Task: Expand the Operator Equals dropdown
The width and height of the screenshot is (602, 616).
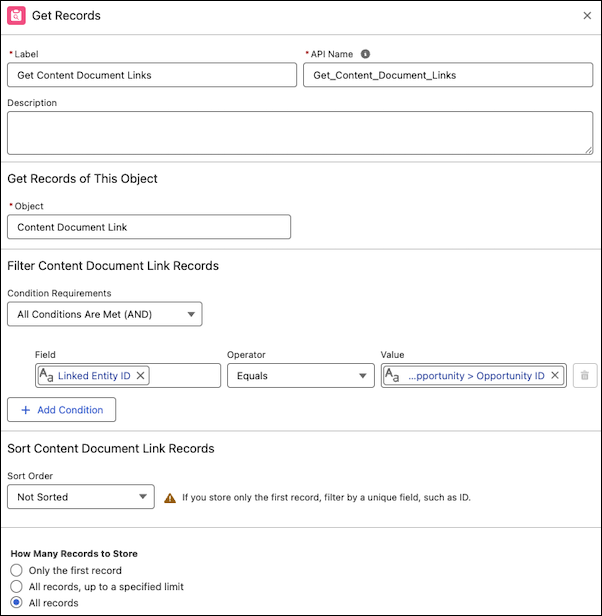Action: [300, 376]
